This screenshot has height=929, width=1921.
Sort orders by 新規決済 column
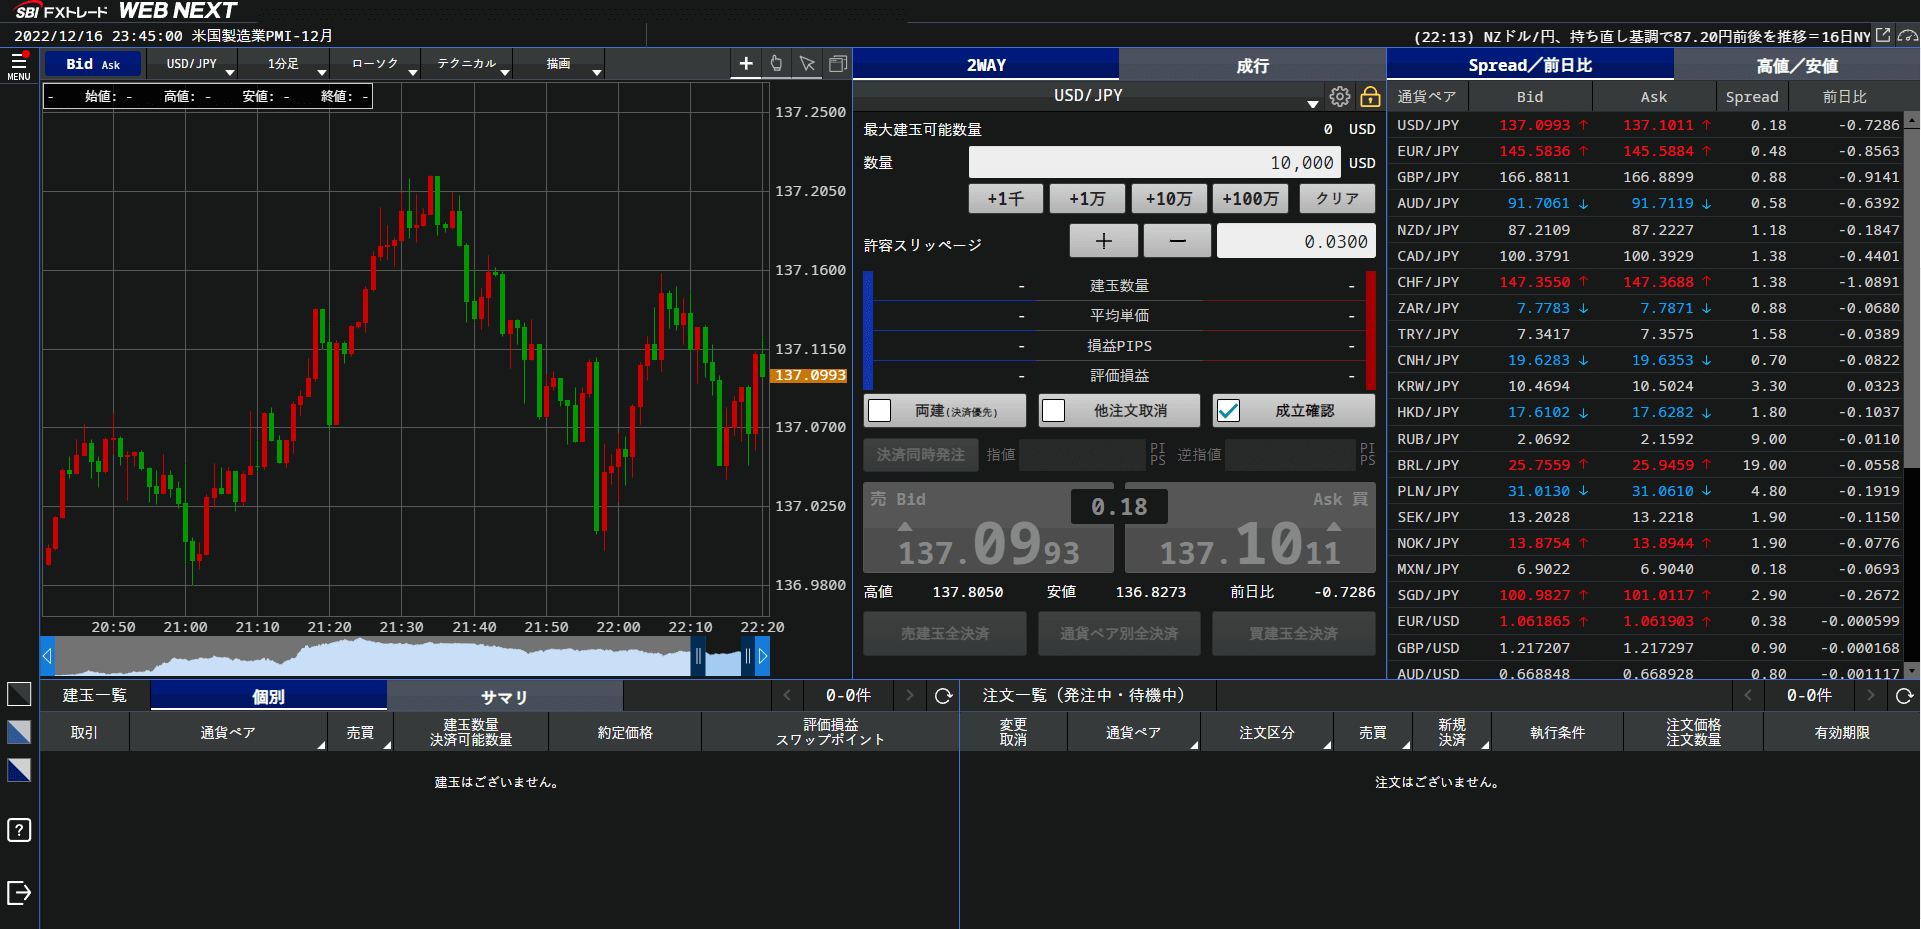[x=1452, y=733]
